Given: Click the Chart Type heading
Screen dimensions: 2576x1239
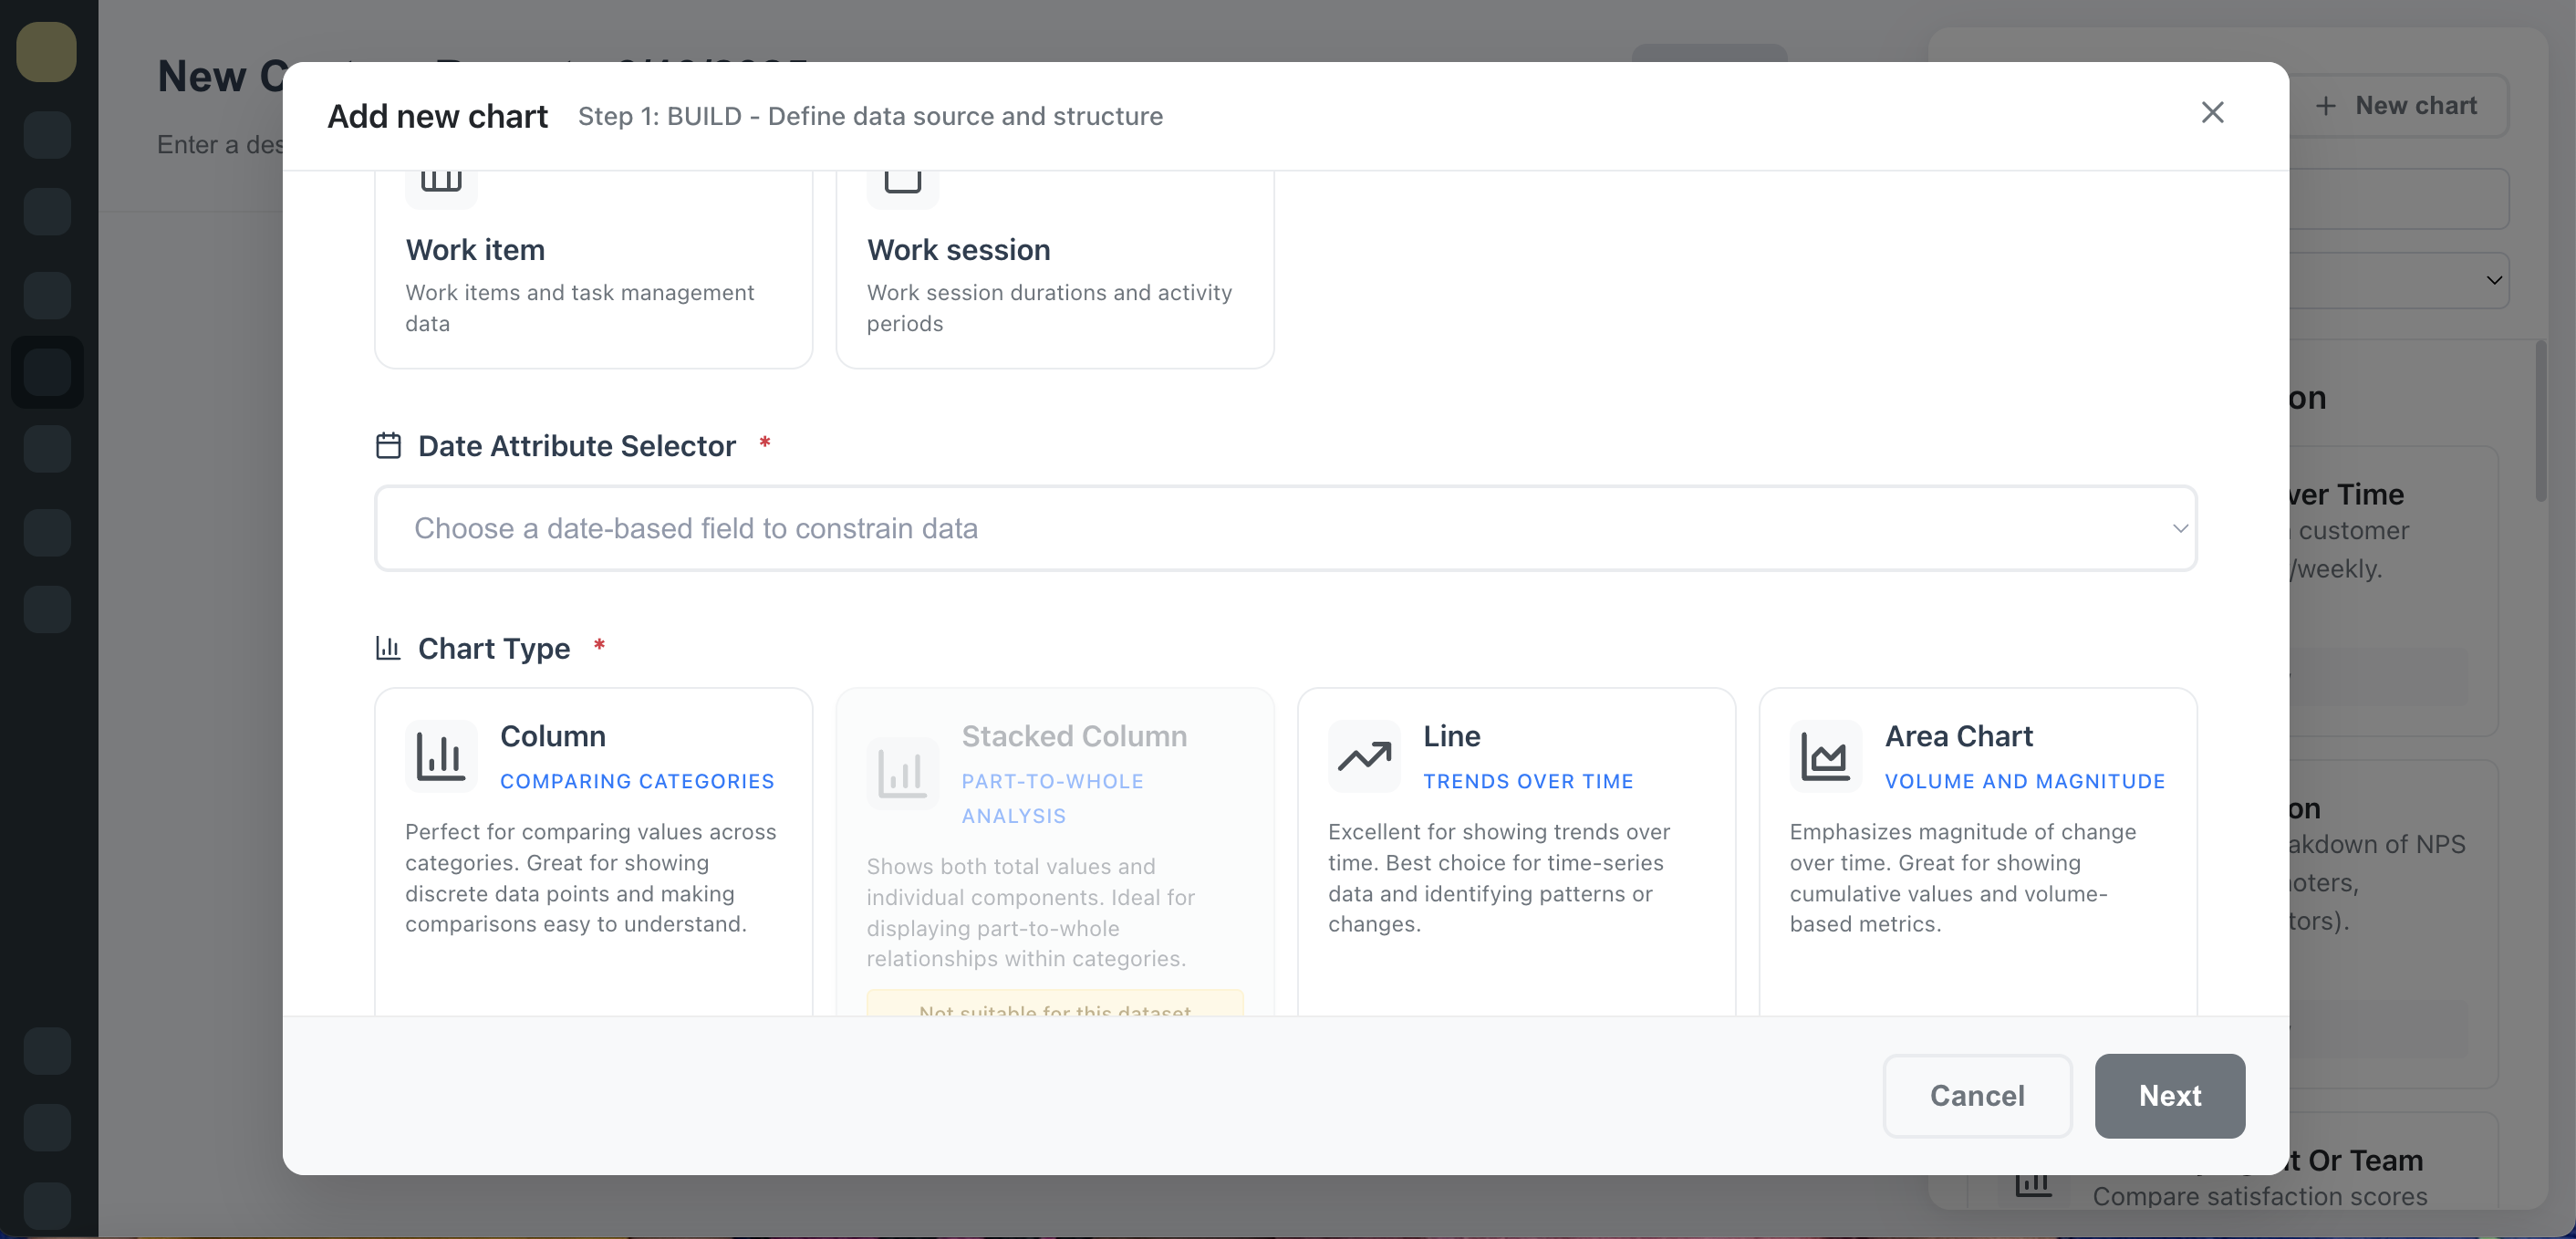Looking at the screenshot, I should [x=494, y=648].
